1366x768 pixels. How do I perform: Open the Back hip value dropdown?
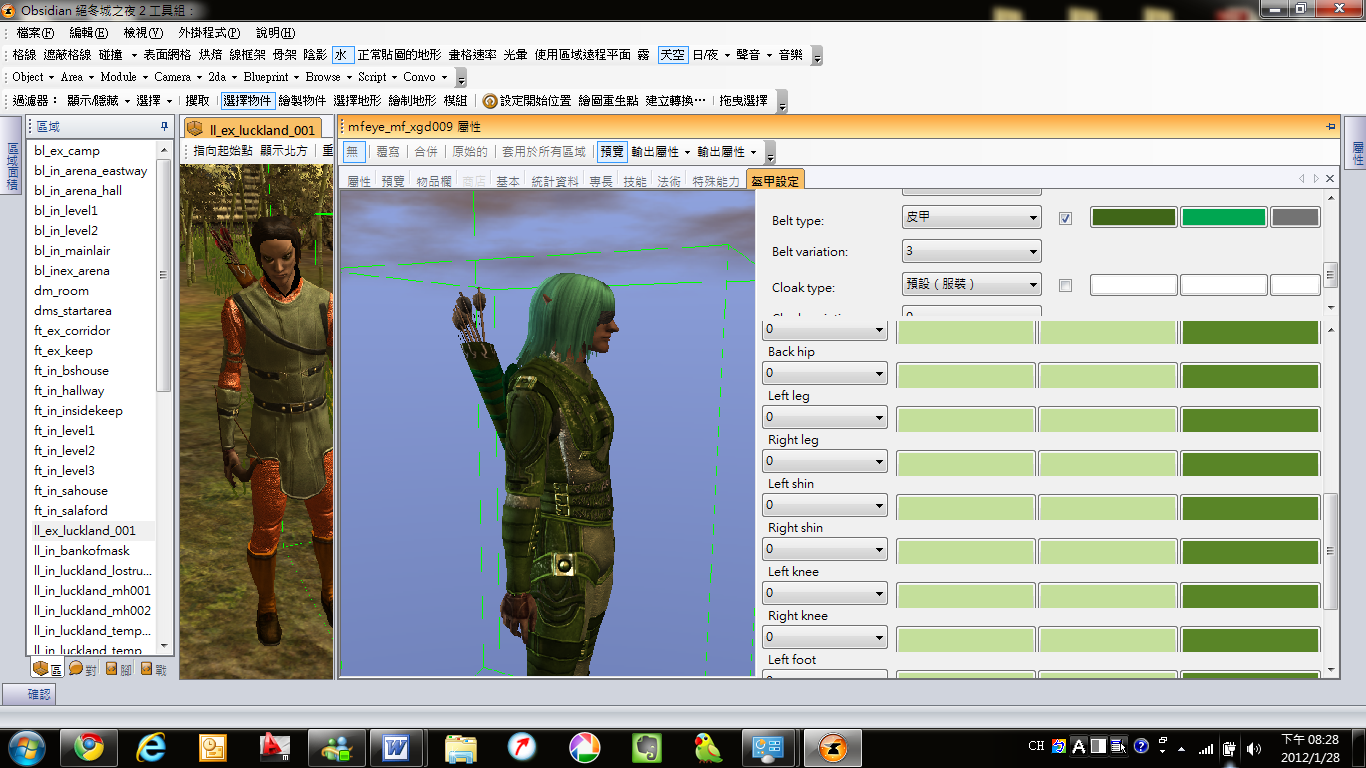point(825,373)
